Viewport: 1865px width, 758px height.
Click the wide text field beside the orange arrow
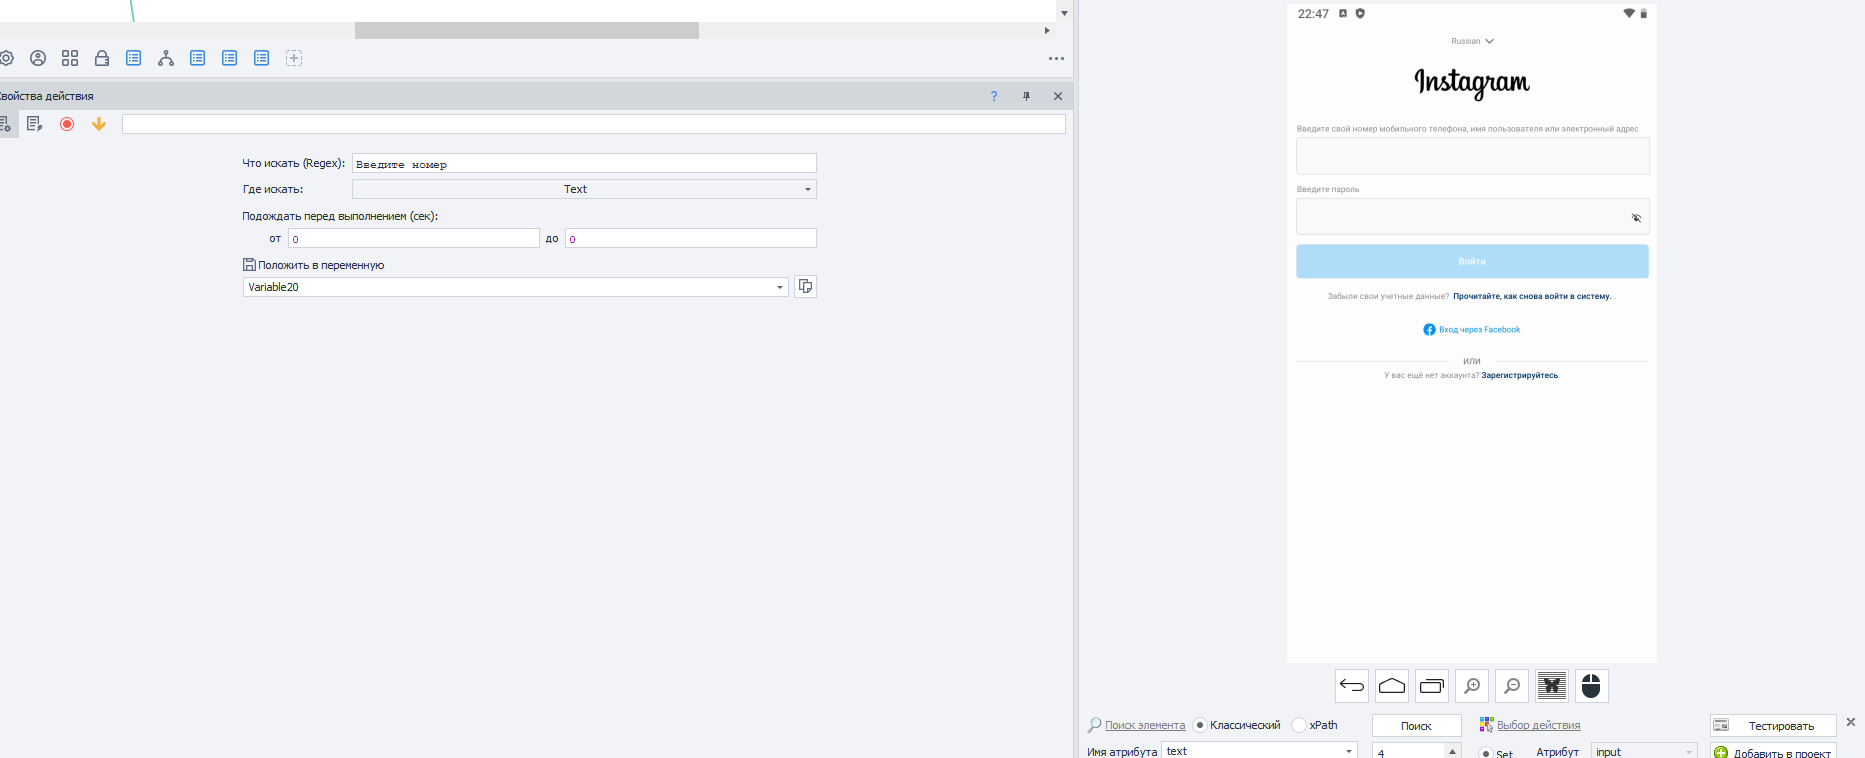(594, 124)
